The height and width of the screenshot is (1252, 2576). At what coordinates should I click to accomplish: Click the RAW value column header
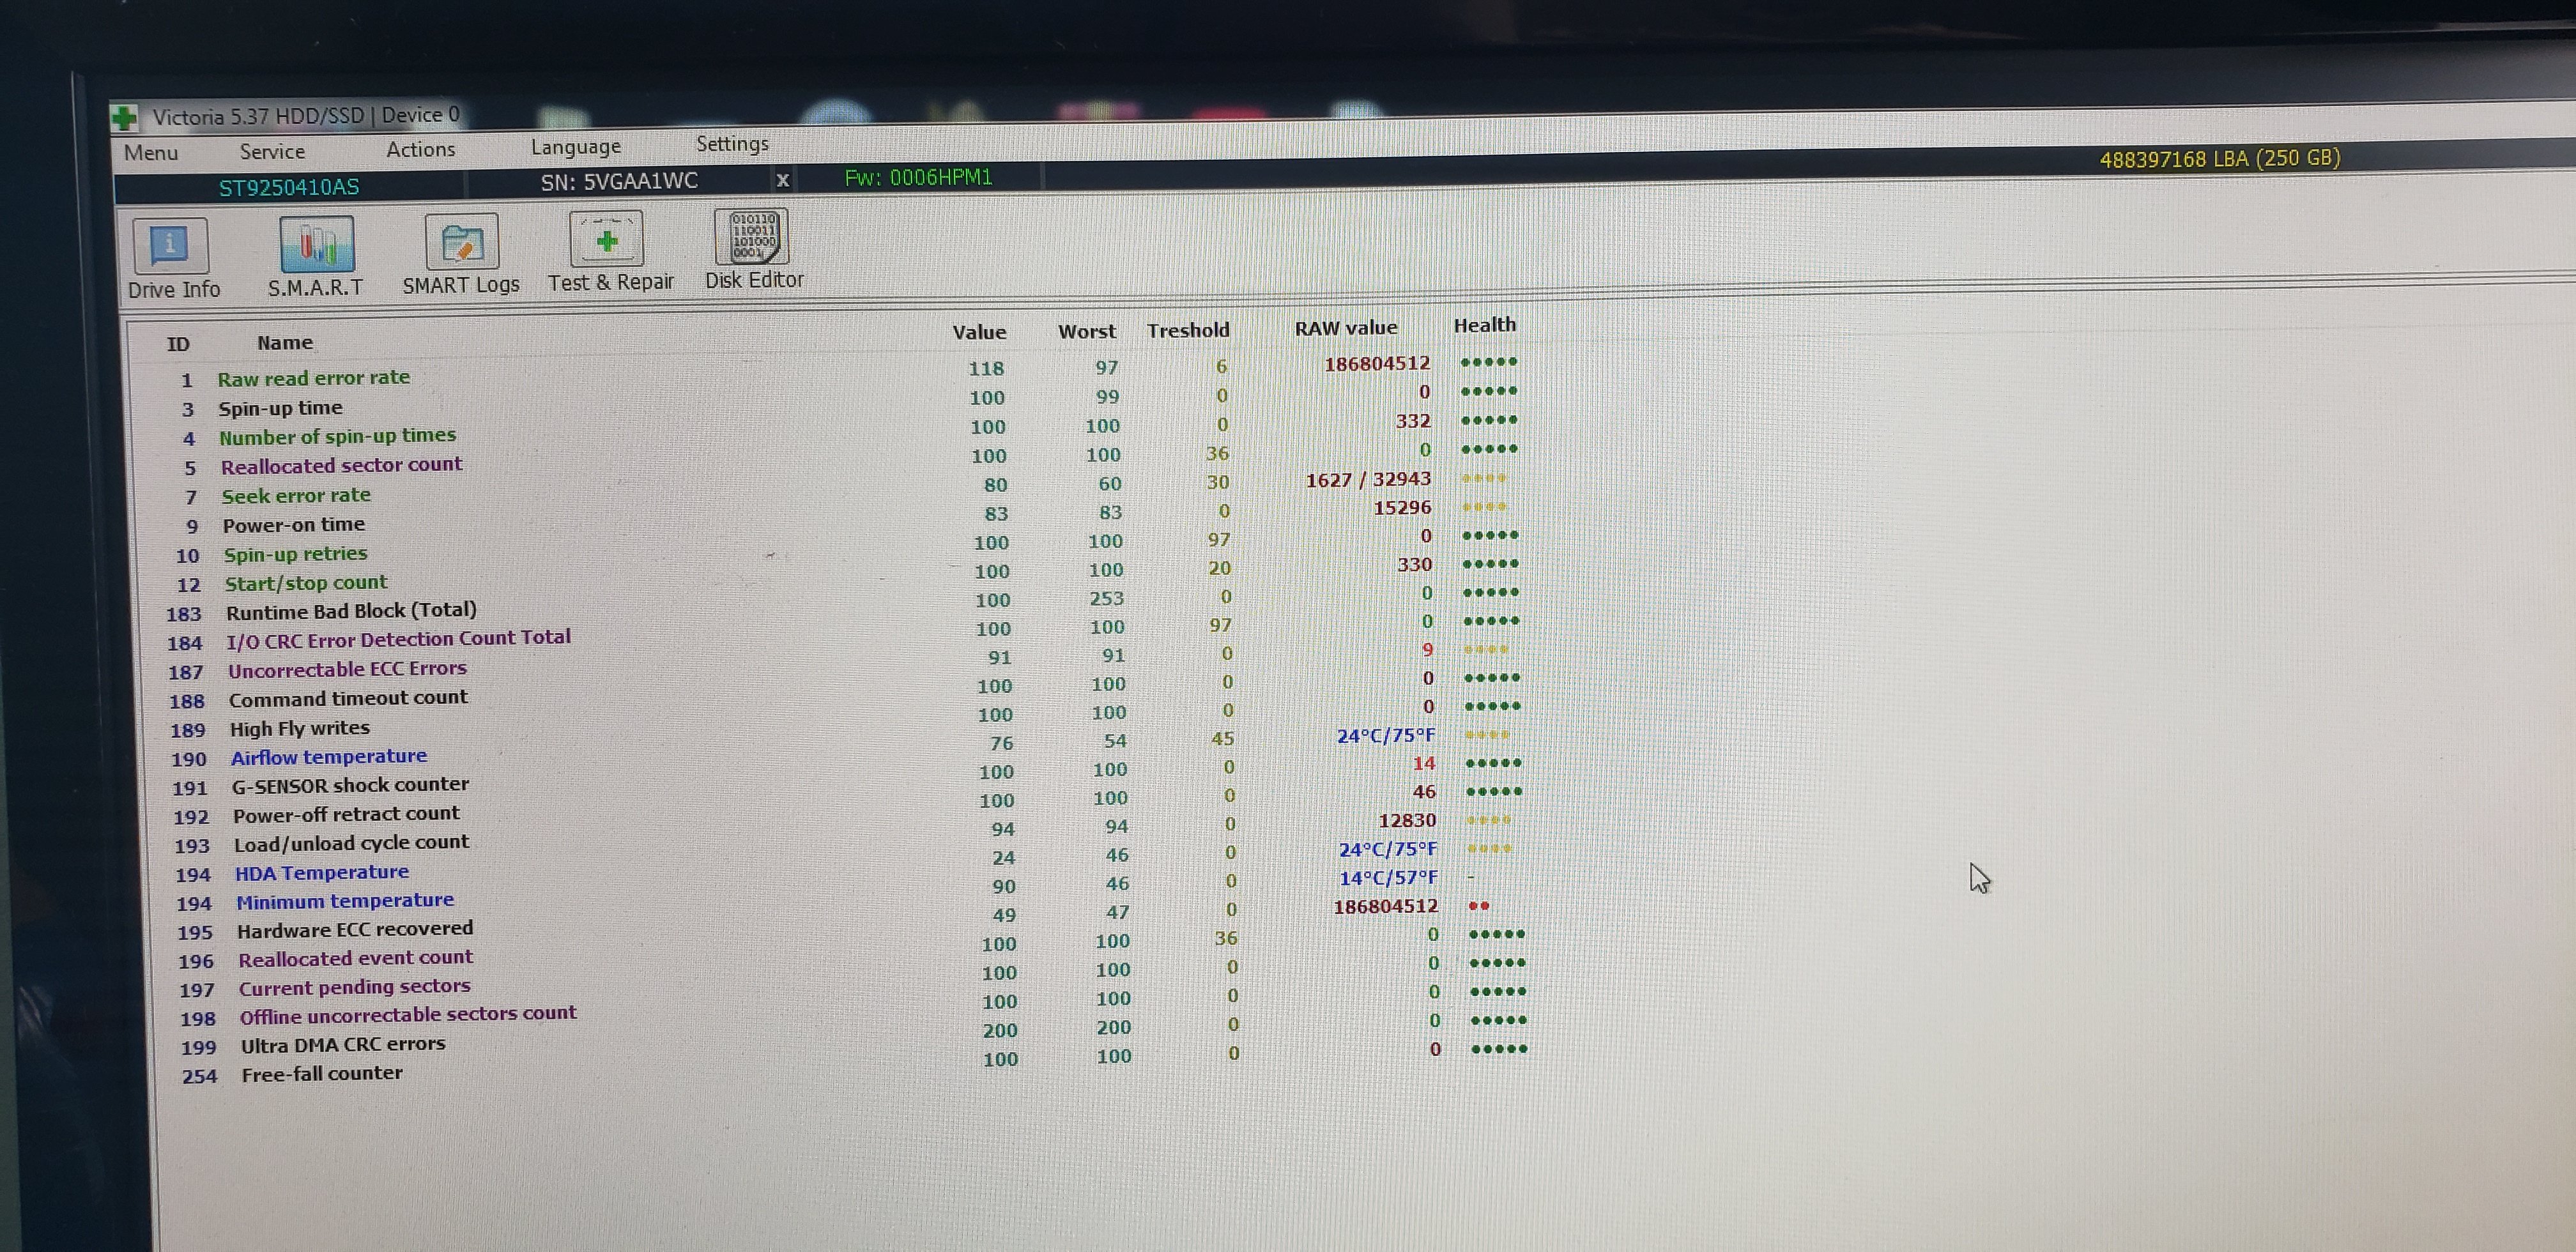(x=1346, y=328)
